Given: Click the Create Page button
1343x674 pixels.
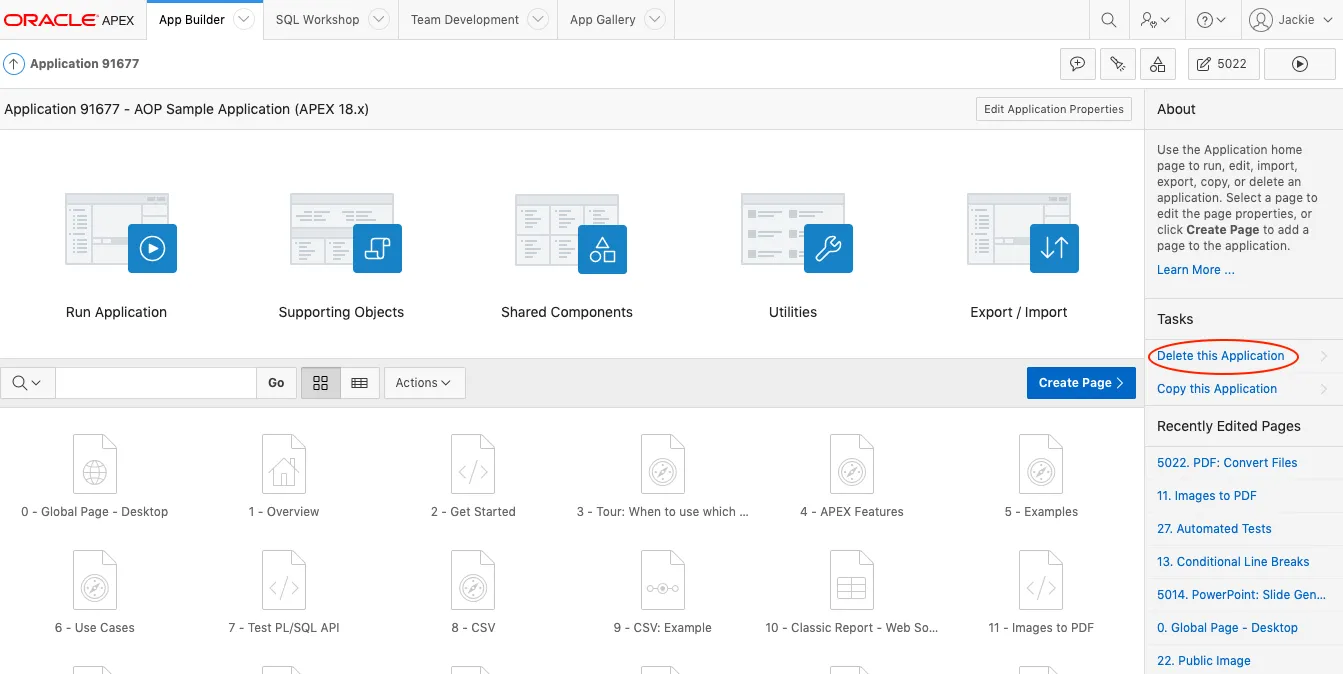Looking at the screenshot, I should [1081, 383].
